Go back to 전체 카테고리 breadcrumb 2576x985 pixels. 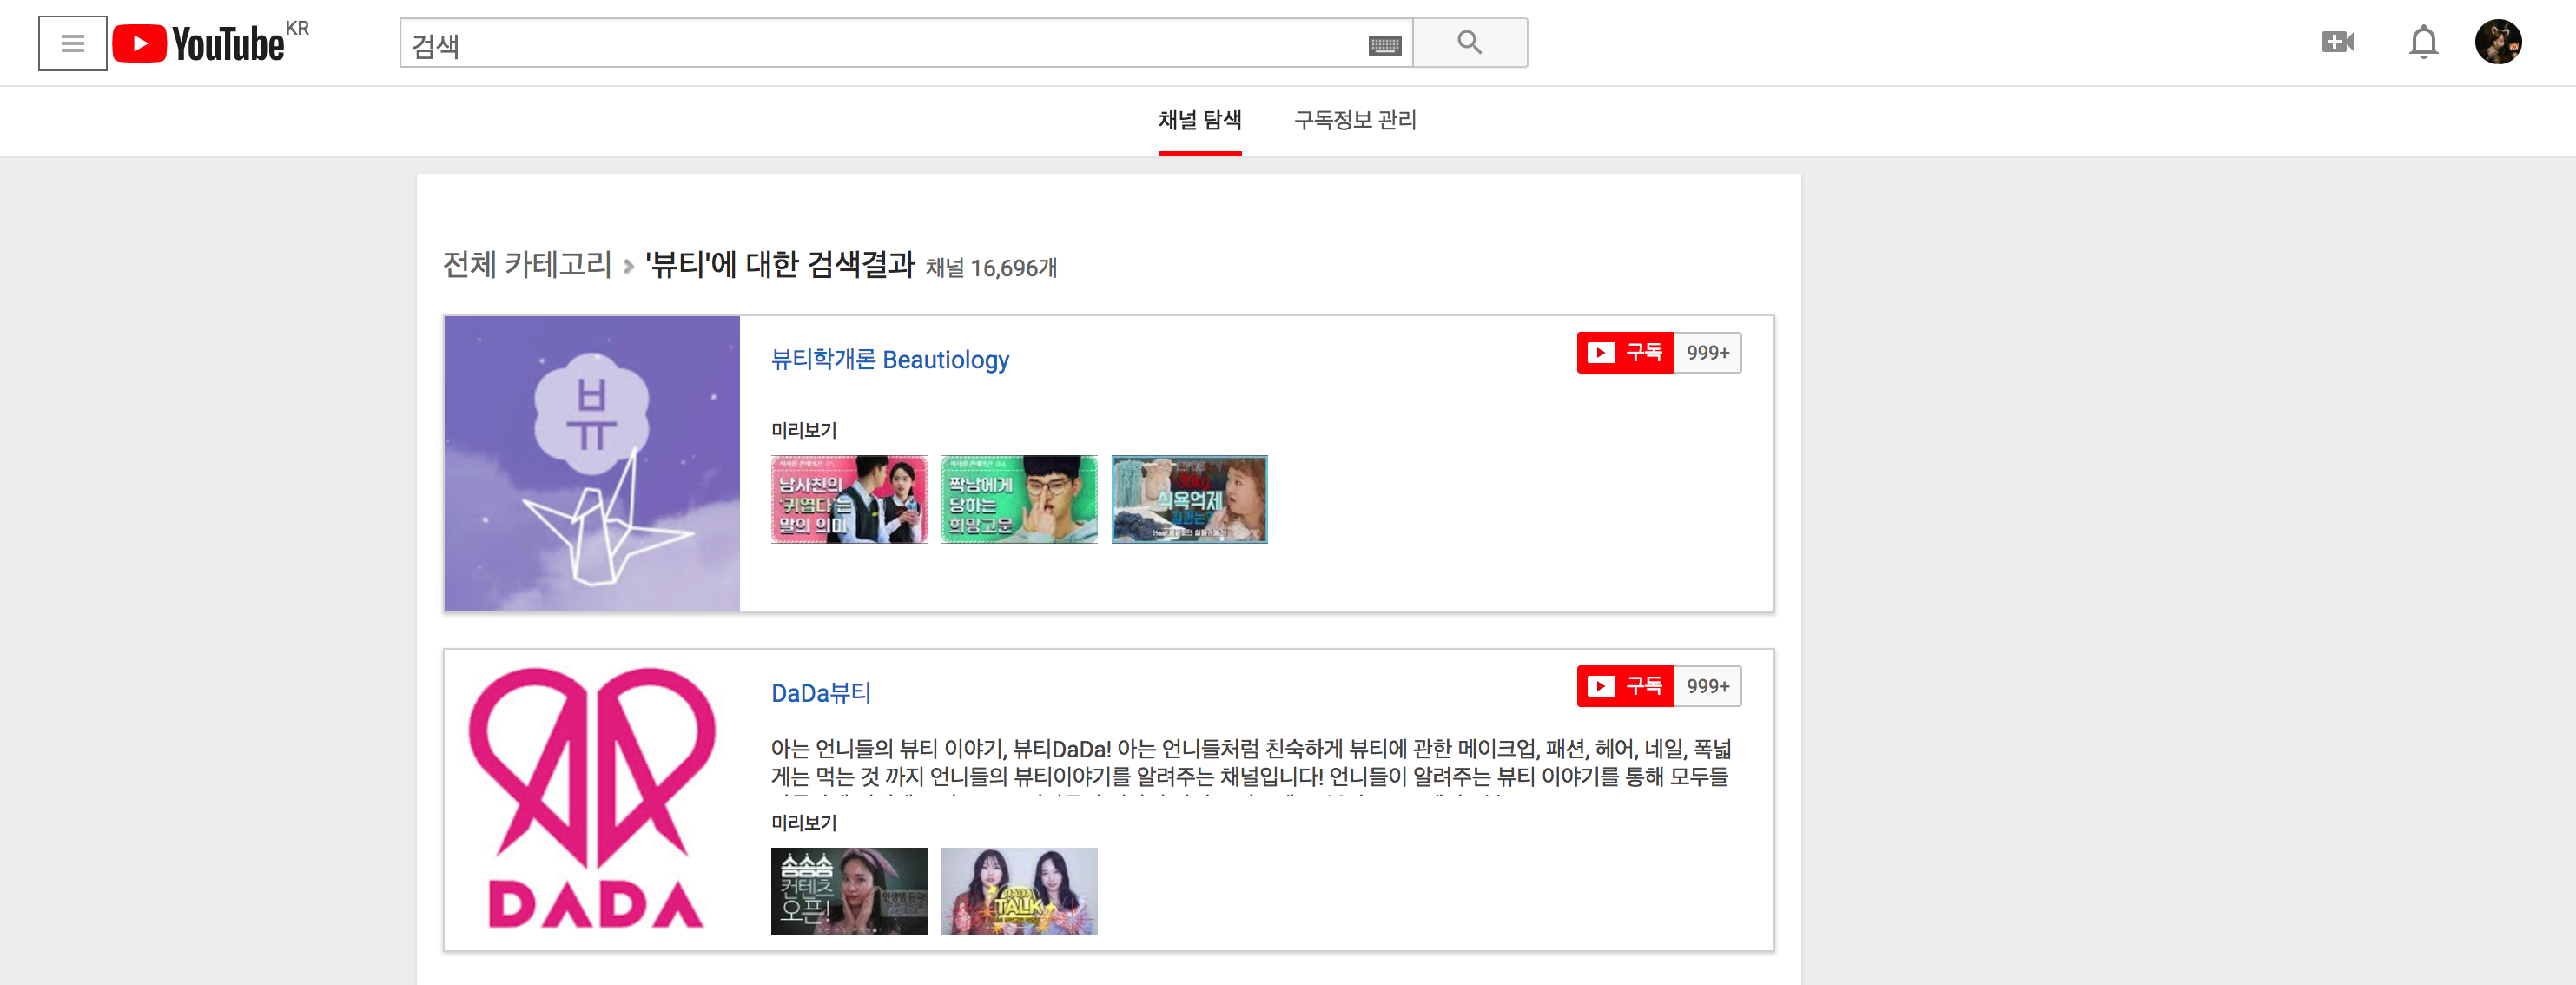(x=527, y=265)
